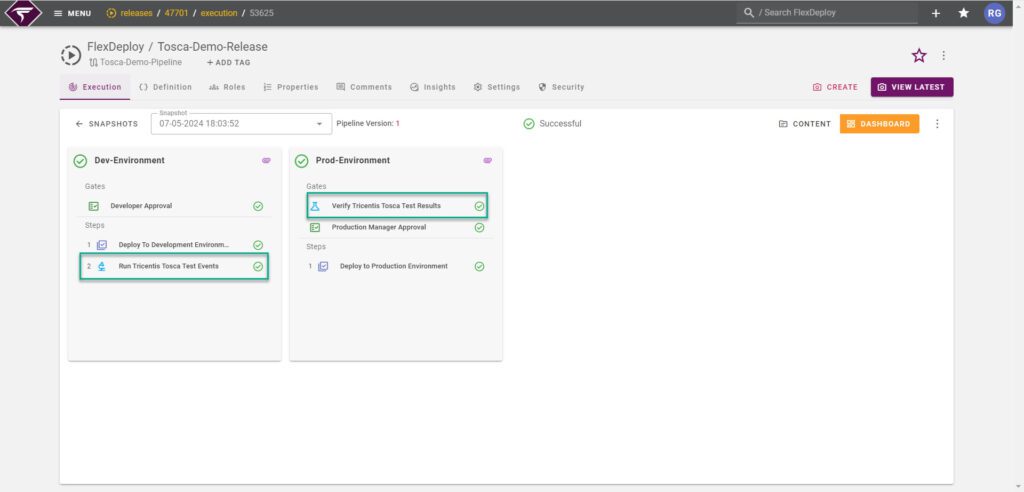Favorite the release with outlined star
The image size is (1024, 492).
pos(919,56)
